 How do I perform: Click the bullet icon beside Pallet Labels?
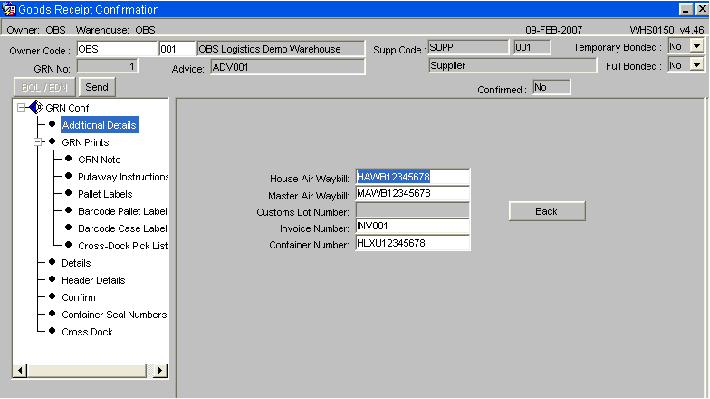click(x=69, y=193)
